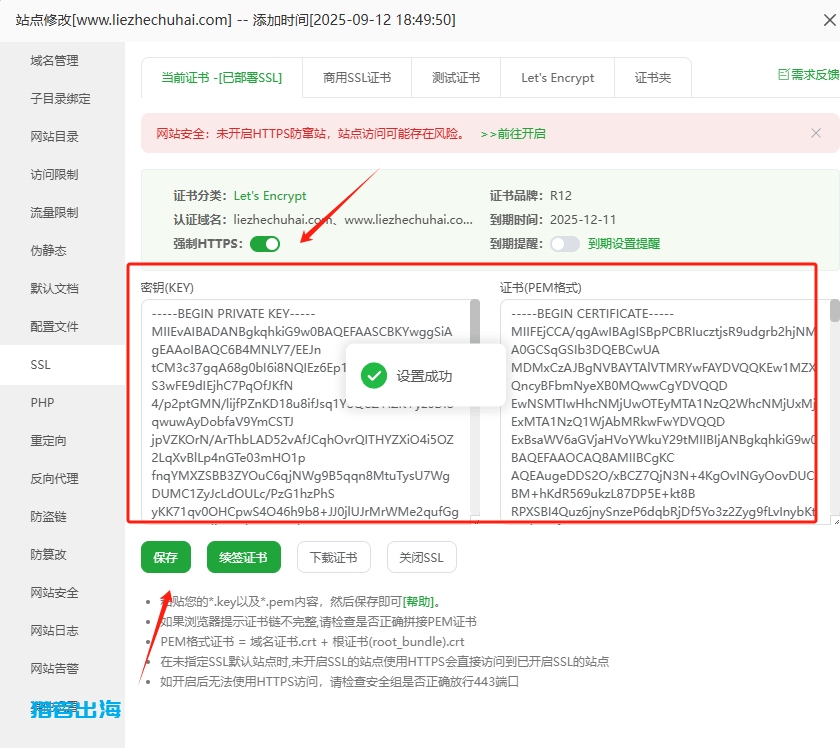Open 域名管理 in the sidebar
840x748 pixels.
[x=55, y=61]
